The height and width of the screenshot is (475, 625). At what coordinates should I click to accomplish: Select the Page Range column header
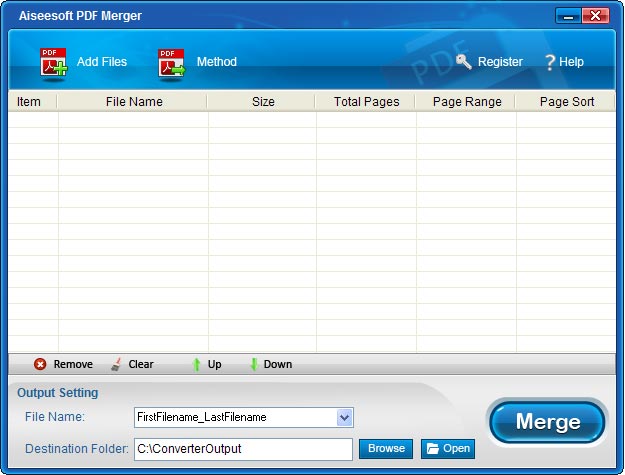(467, 102)
